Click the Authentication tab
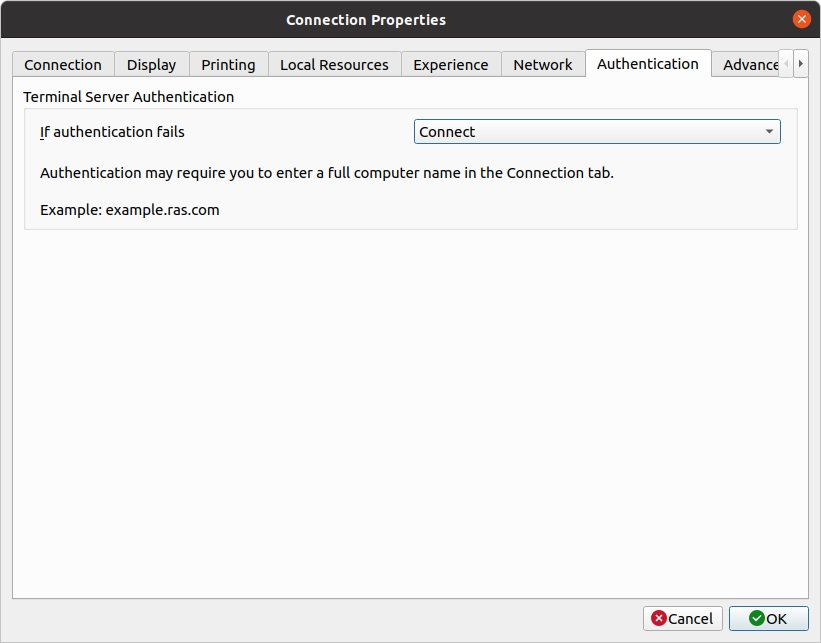The height and width of the screenshot is (643, 821). pos(647,64)
